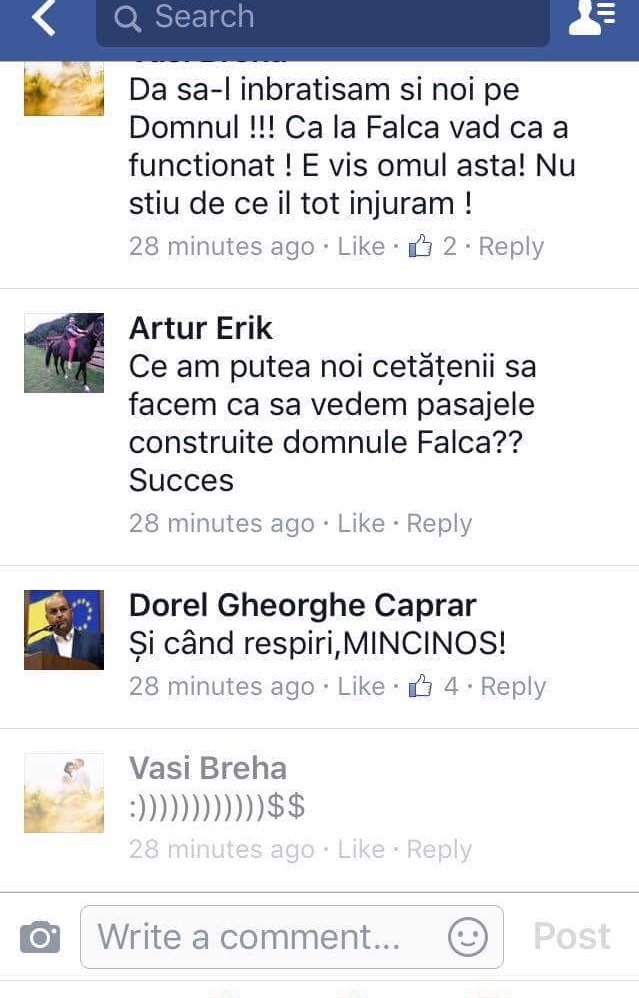Click the Write a comment box
Screen dimensions: 639x998
coord(291,937)
